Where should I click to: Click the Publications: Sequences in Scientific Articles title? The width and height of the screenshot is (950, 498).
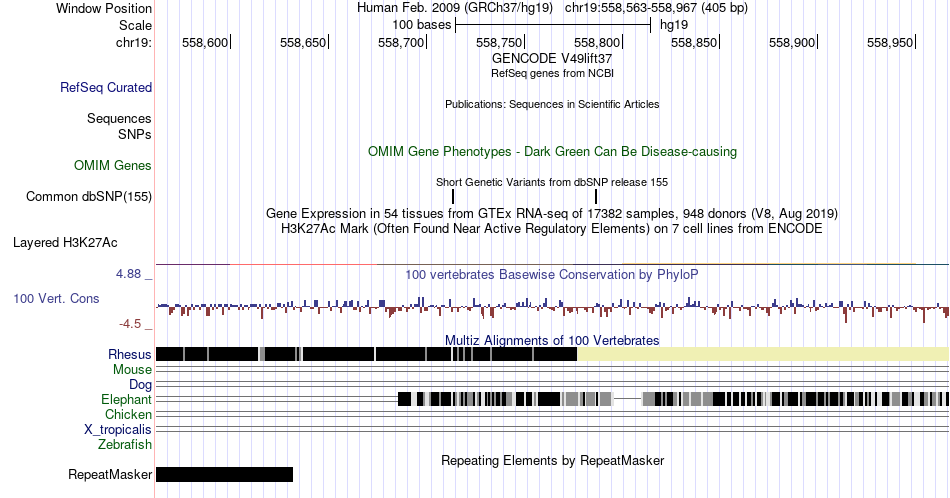552,104
